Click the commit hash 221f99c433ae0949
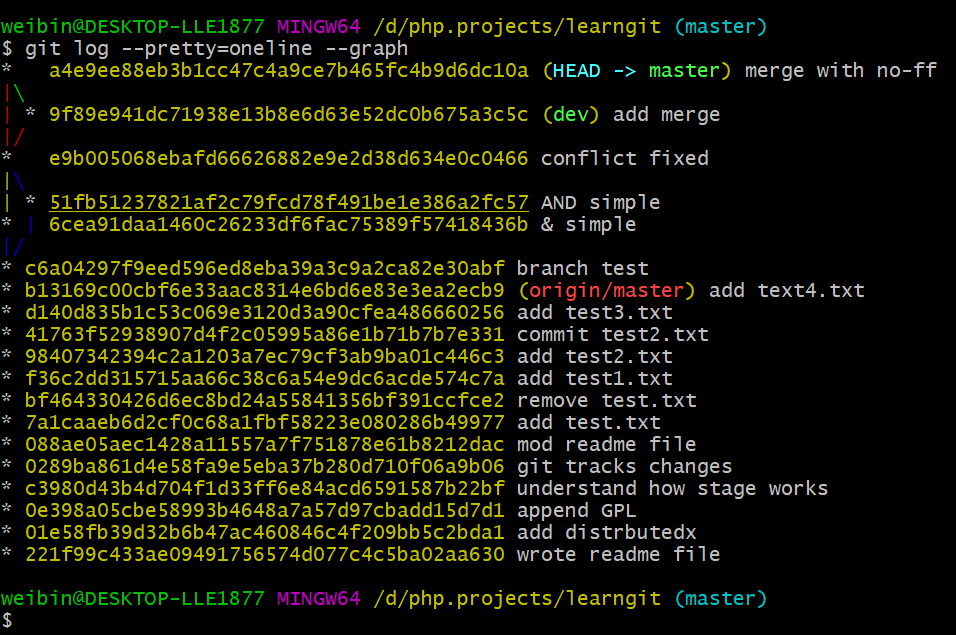This screenshot has width=956, height=635. coord(265,555)
